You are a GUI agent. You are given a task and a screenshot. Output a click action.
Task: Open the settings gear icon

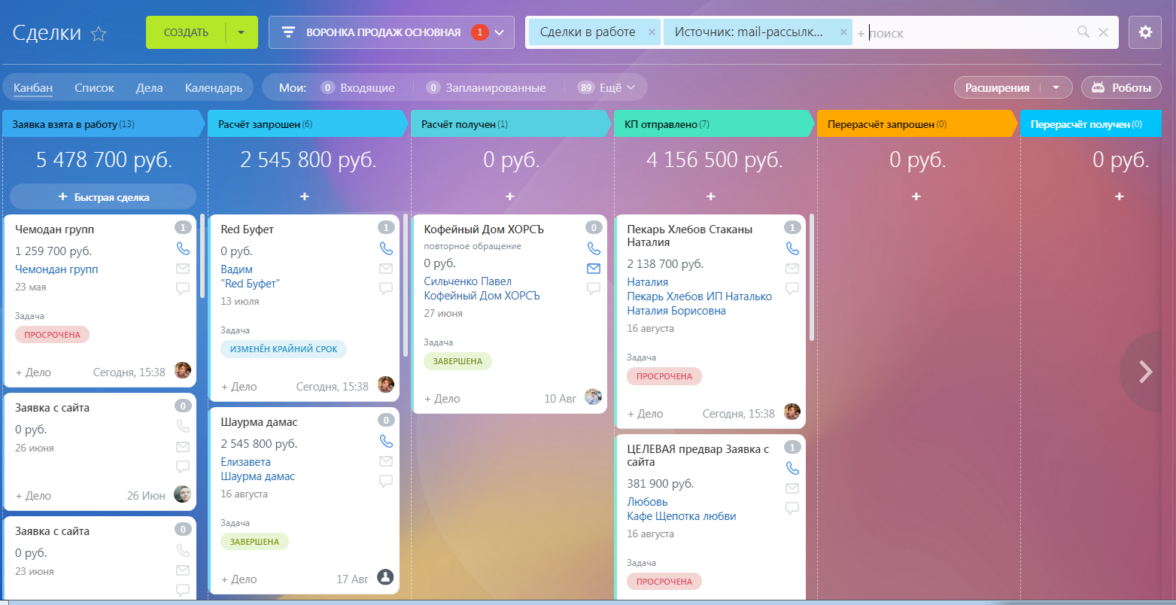click(x=1144, y=32)
